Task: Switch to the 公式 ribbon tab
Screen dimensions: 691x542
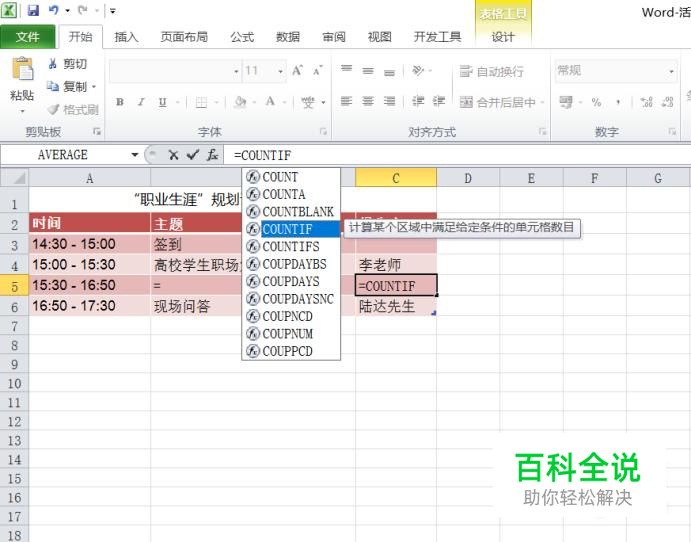Action: click(x=242, y=37)
